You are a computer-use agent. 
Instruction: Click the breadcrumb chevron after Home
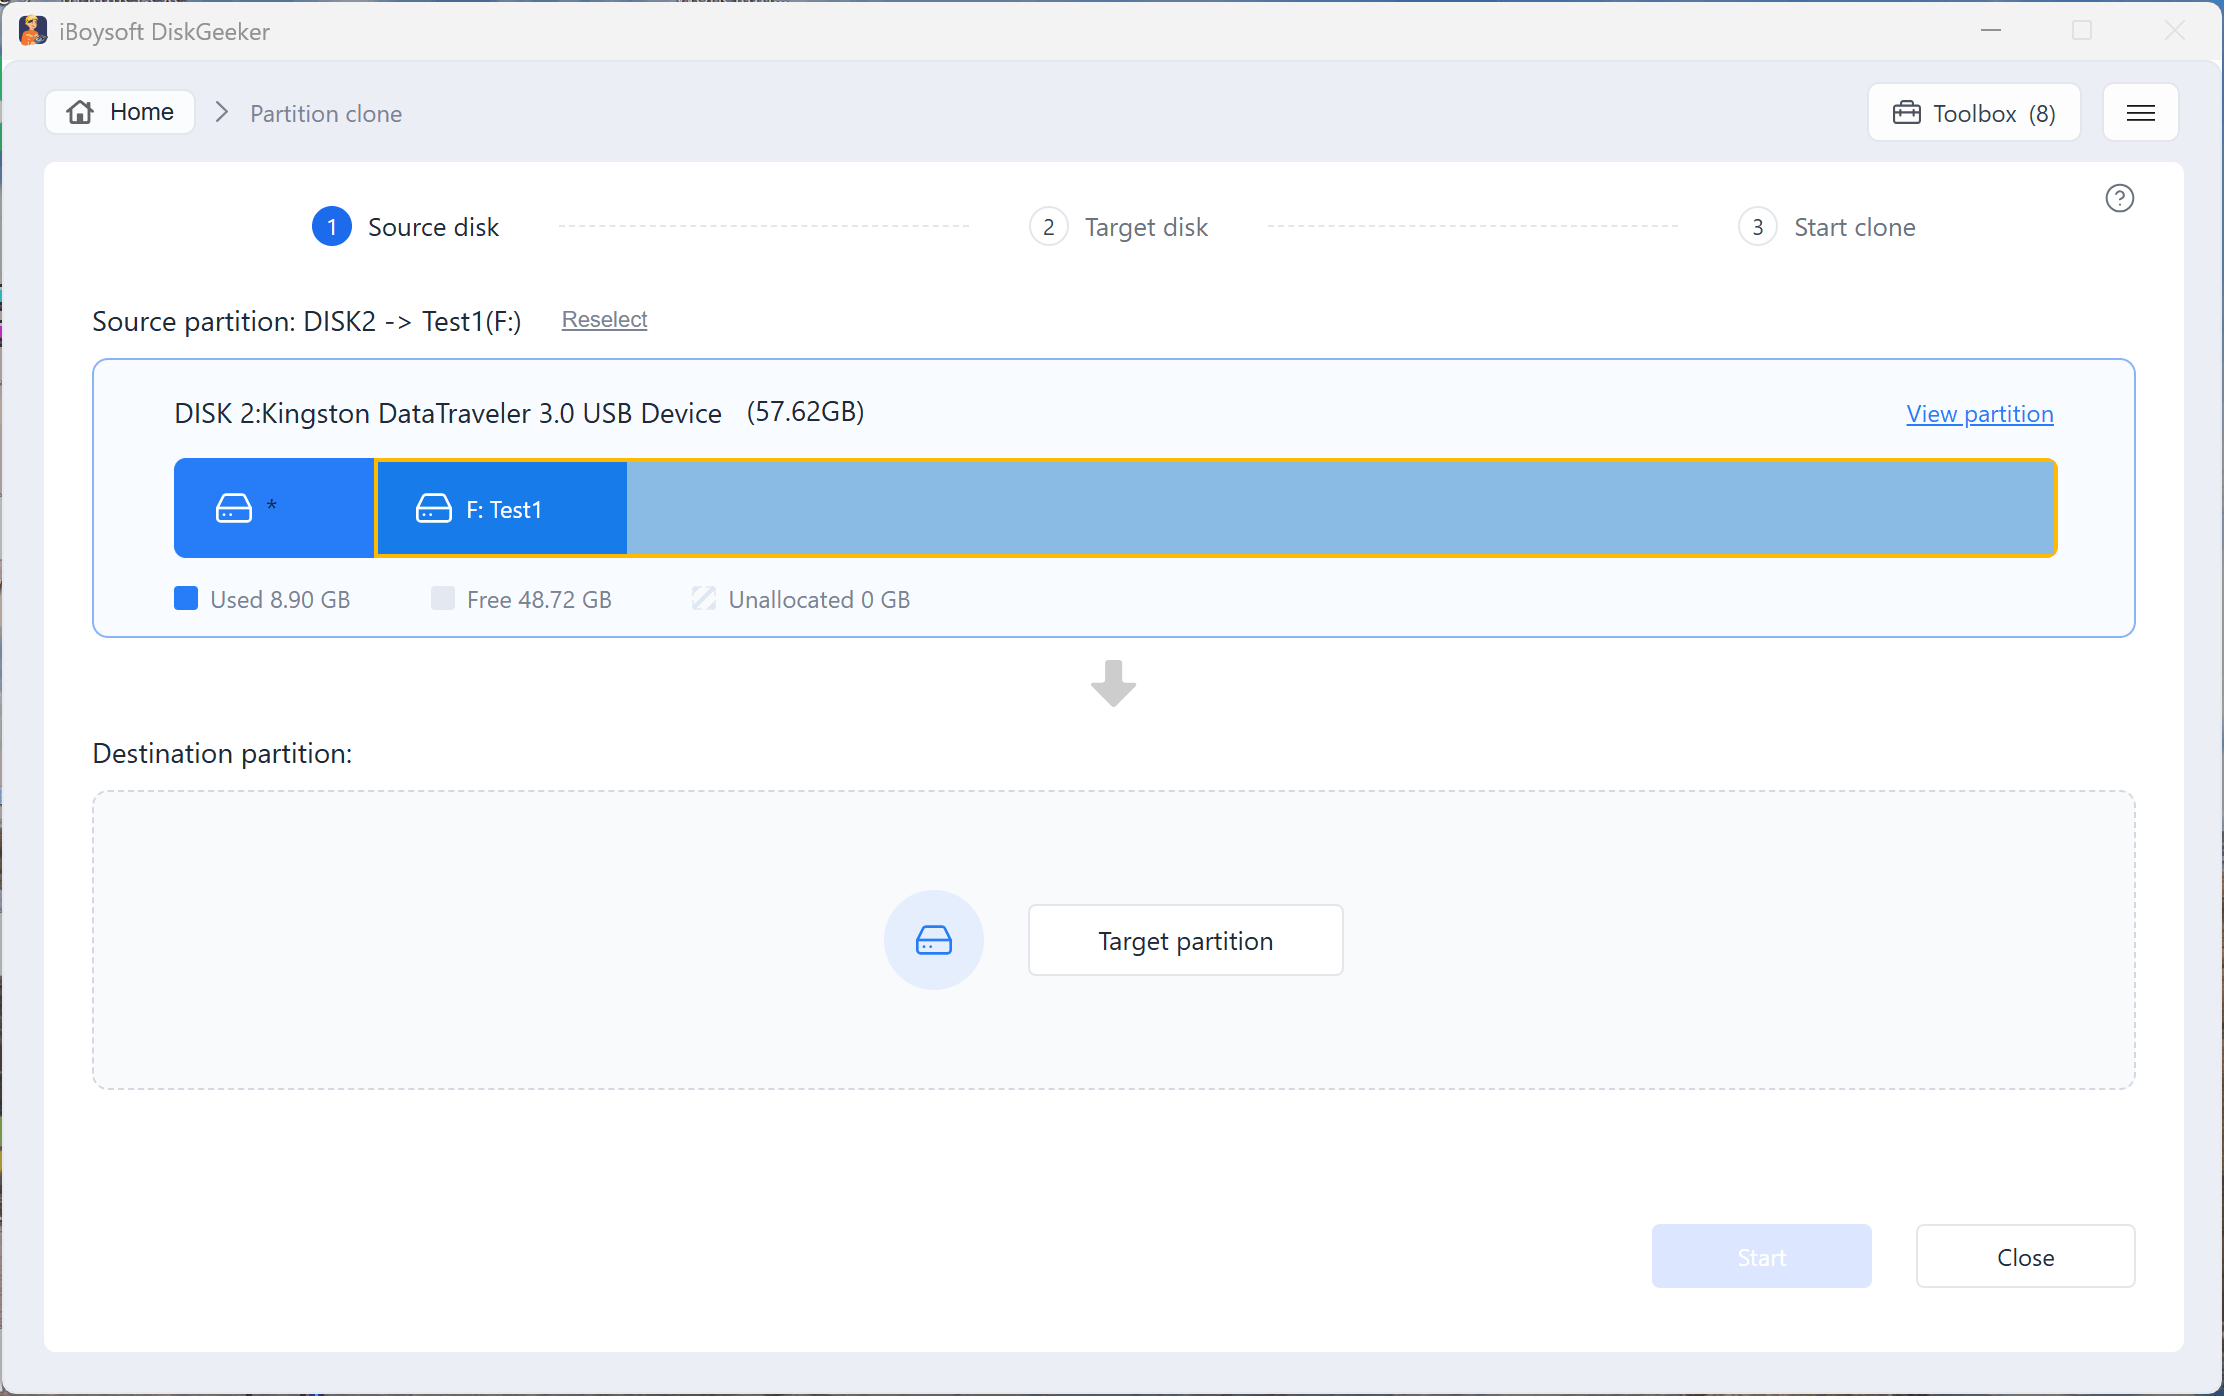[x=222, y=113]
